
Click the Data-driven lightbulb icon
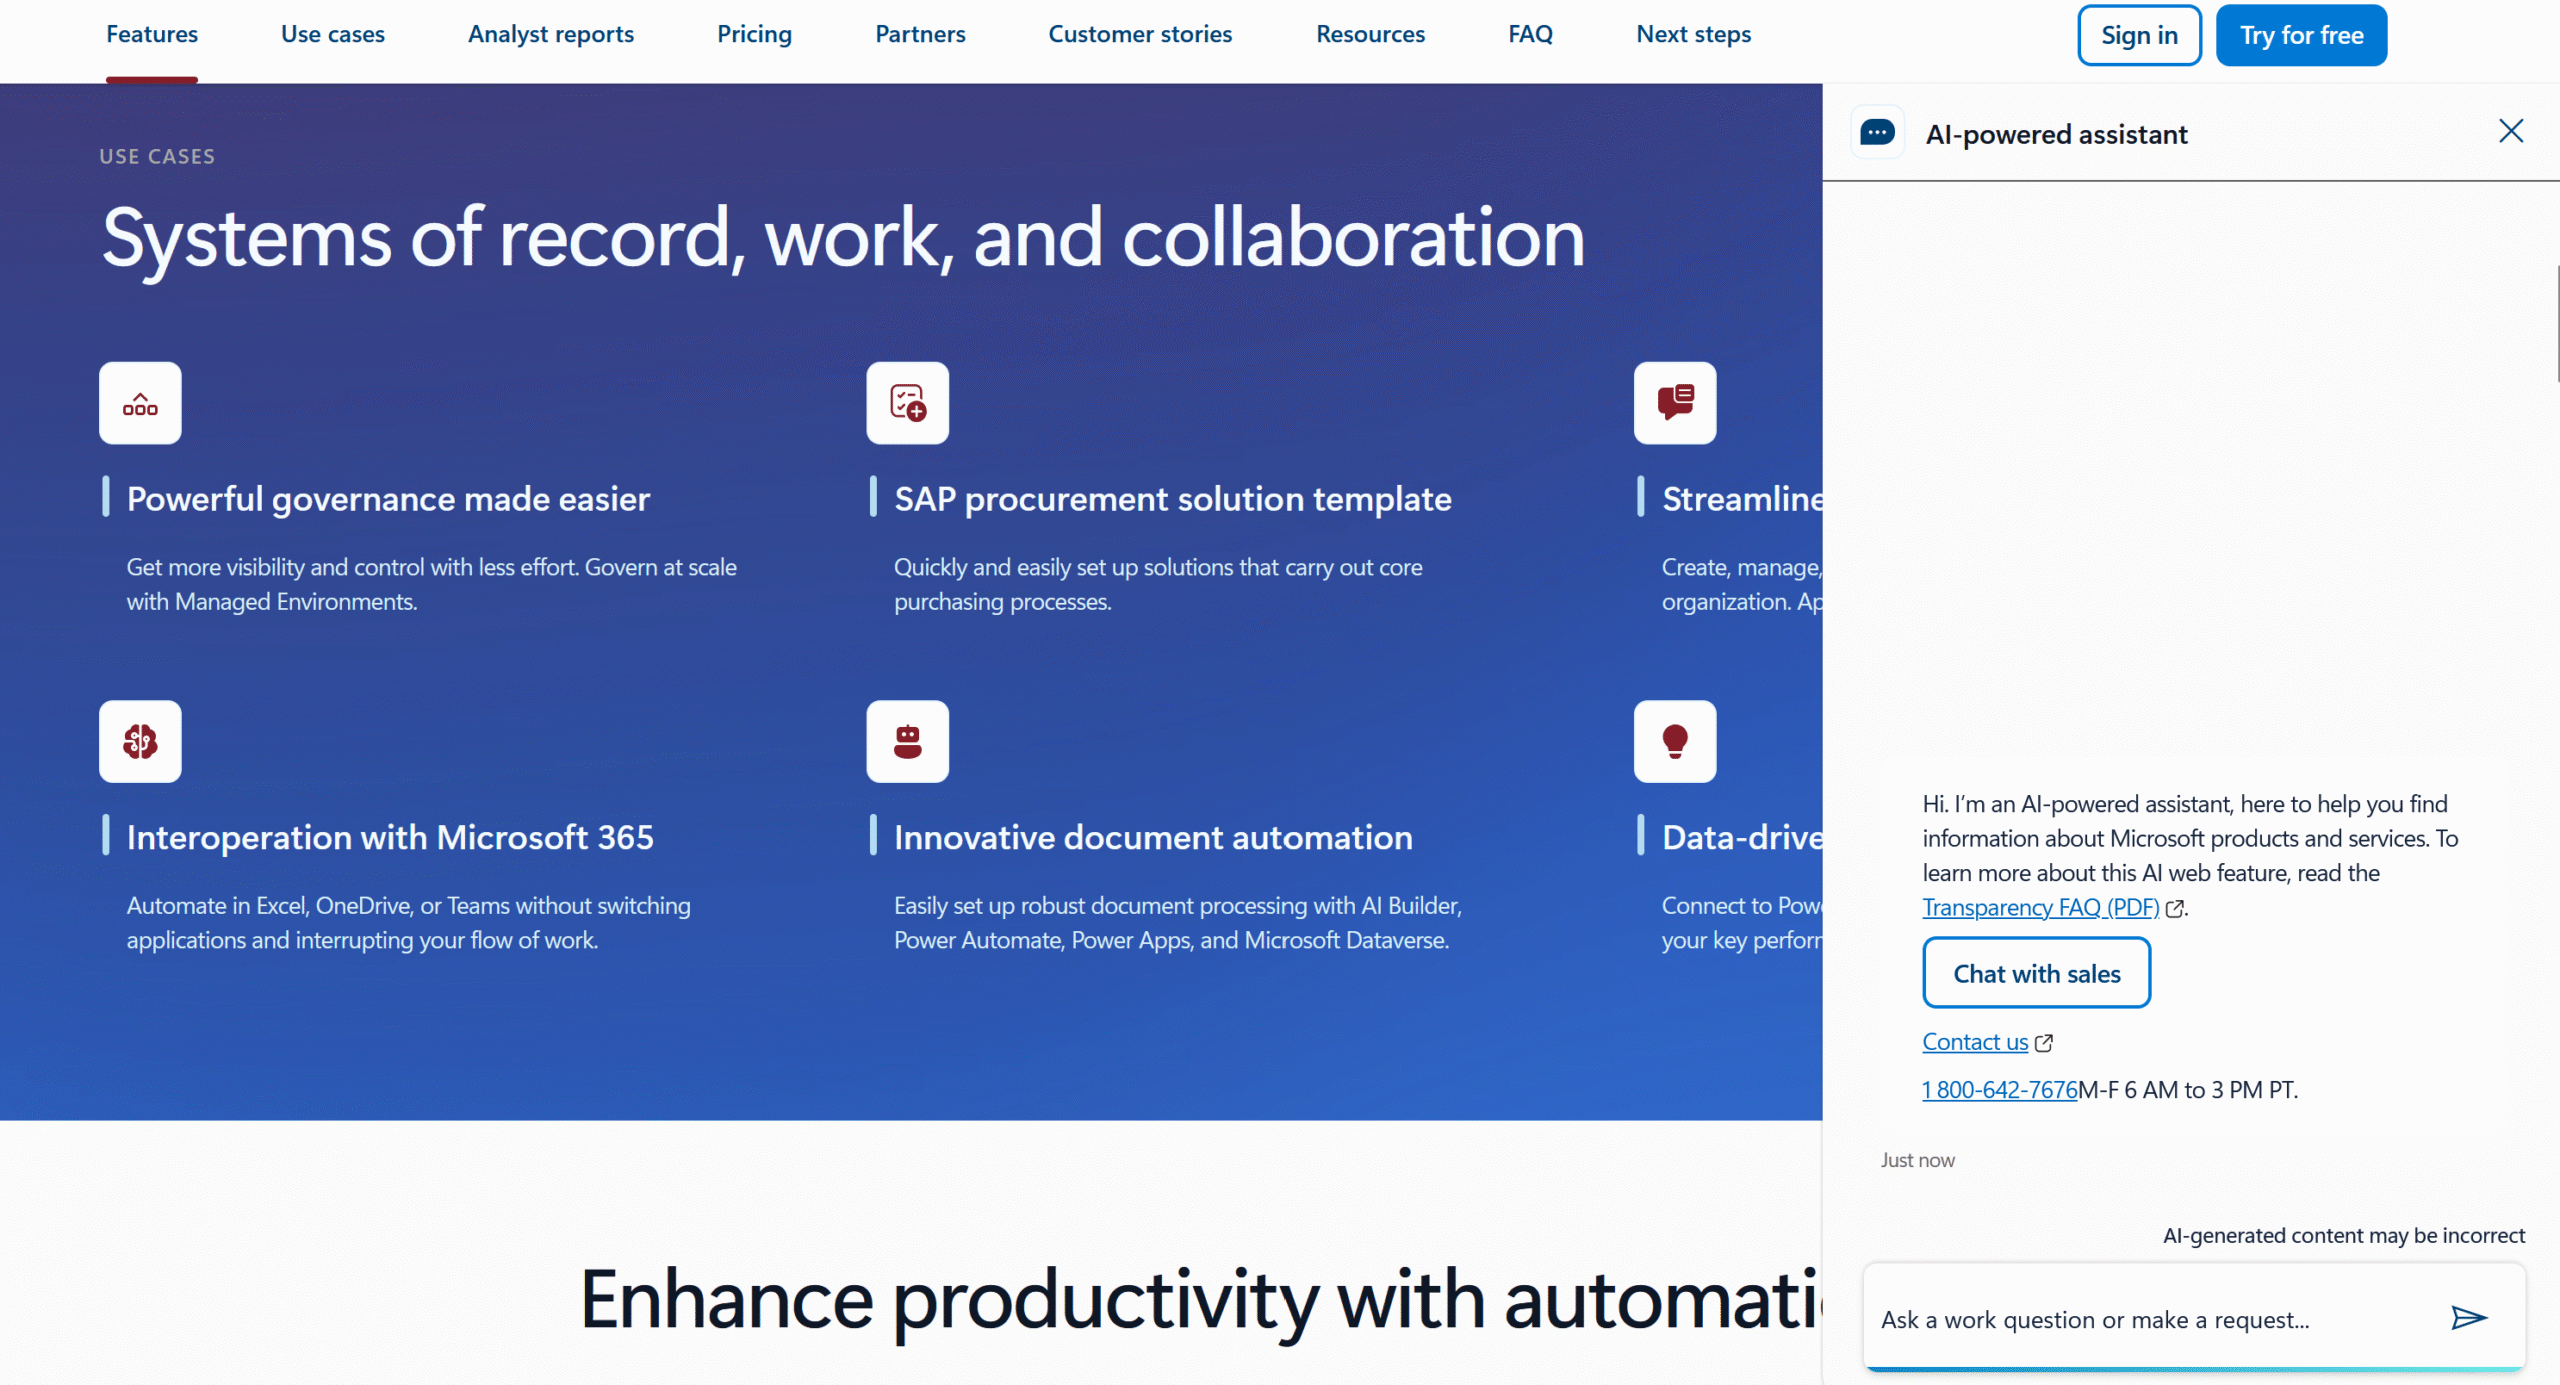click(x=1675, y=741)
